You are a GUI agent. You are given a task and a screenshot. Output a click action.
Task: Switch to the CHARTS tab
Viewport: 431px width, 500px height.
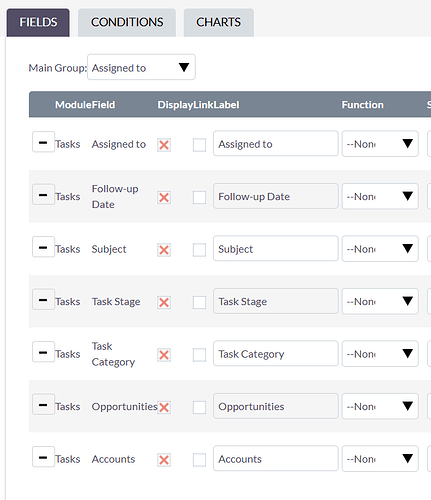click(x=219, y=22)
